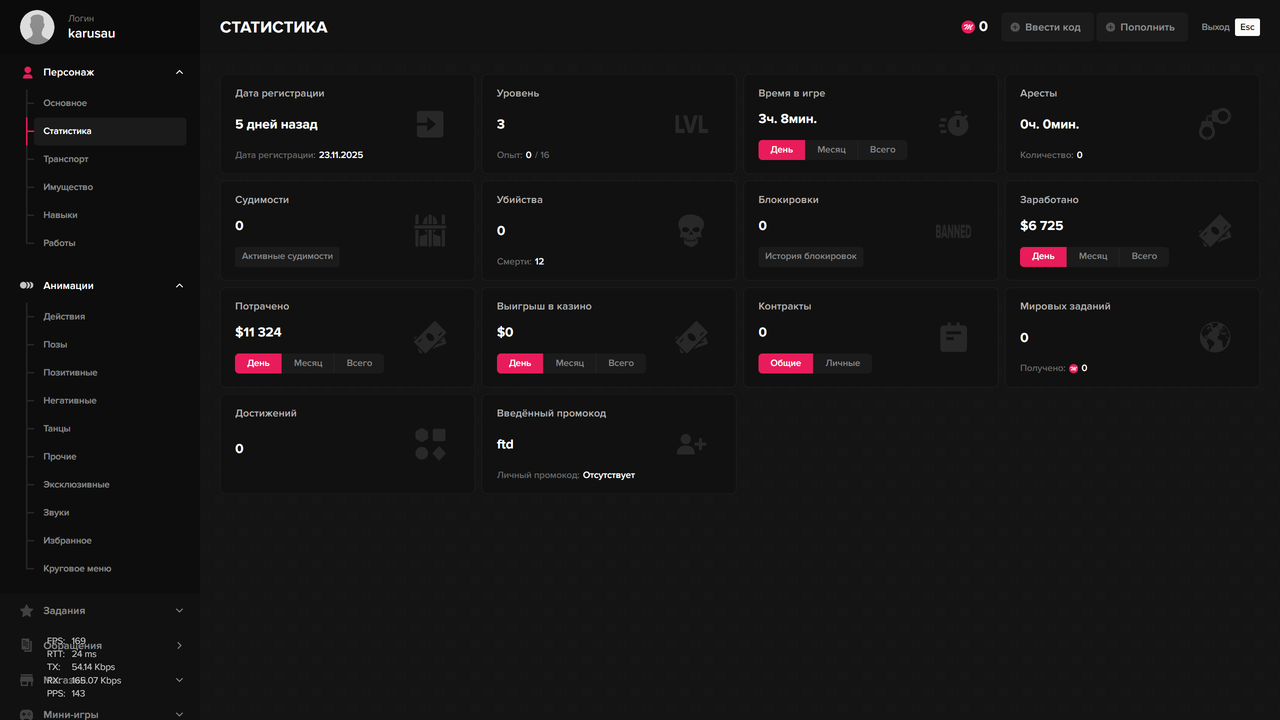Image resolution: width=1280 pixels, height=720 pixels.
Task: Select Всего in the Заработано card
Action: [1144, 257]
